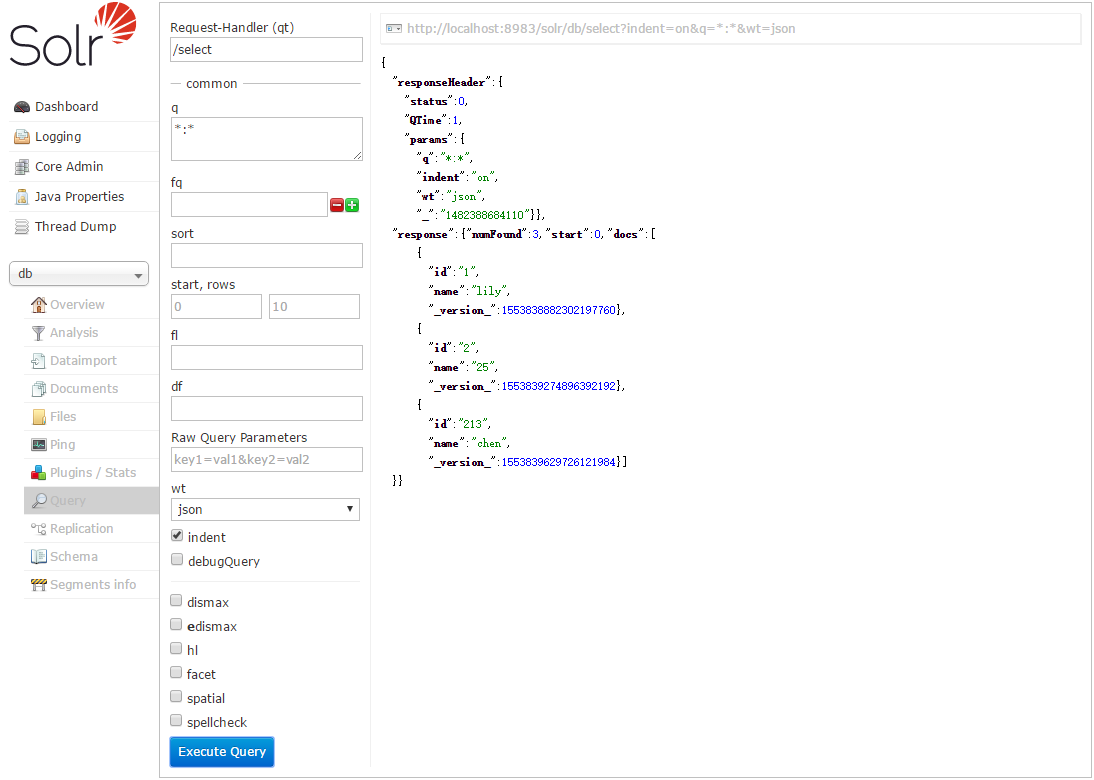1094x780 pixels.
Task: Click the fq filter query field
Action: click(x=249, y=204)
